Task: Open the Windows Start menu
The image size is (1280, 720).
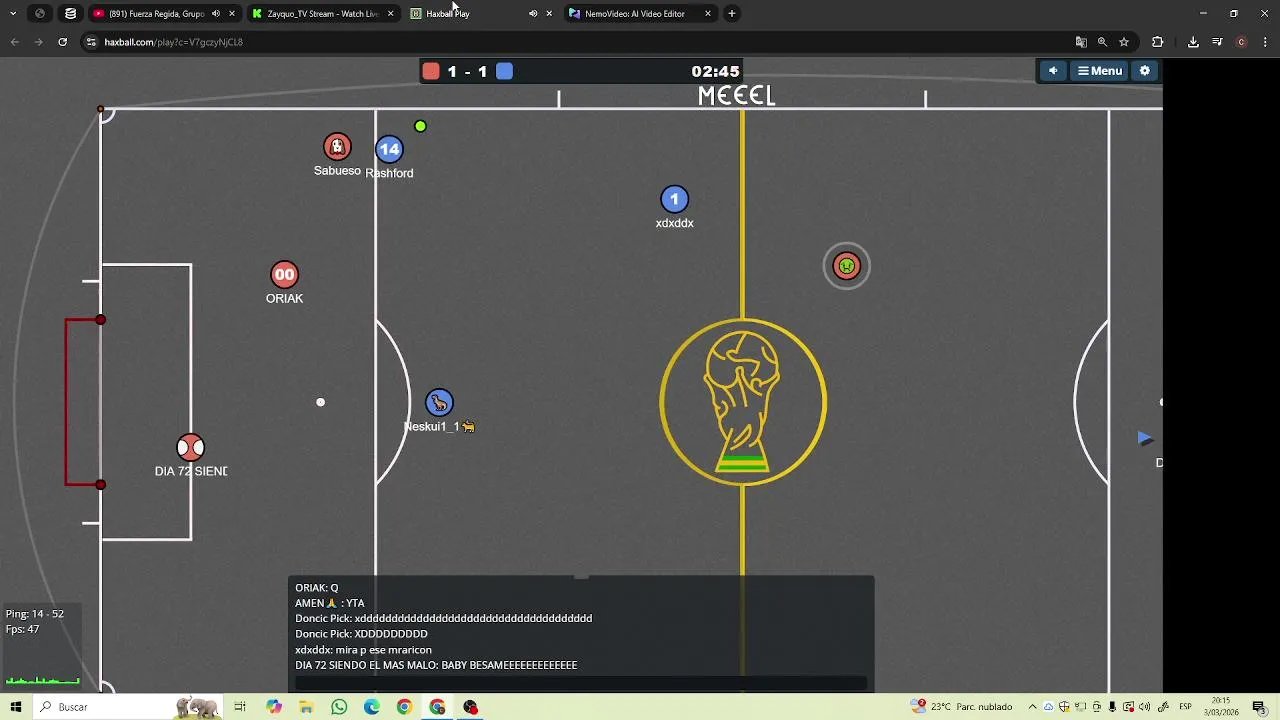Action: [x=16, y=707]
